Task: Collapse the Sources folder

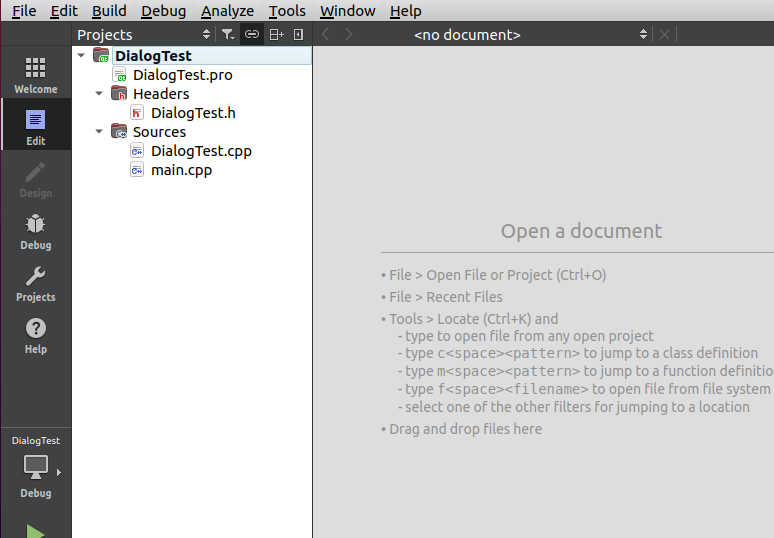Action: click(x=99, y=131)
